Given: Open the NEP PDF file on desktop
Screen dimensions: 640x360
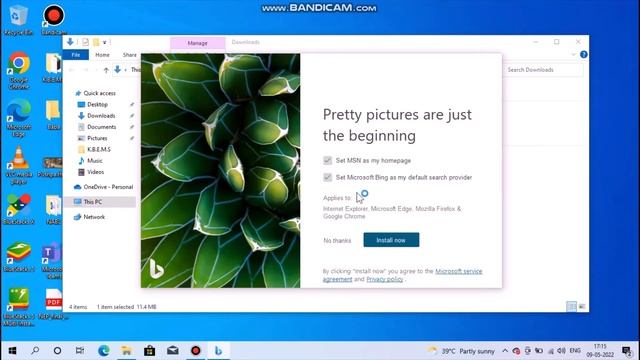Looking at the screenshot, I should (x=54, y=304).
